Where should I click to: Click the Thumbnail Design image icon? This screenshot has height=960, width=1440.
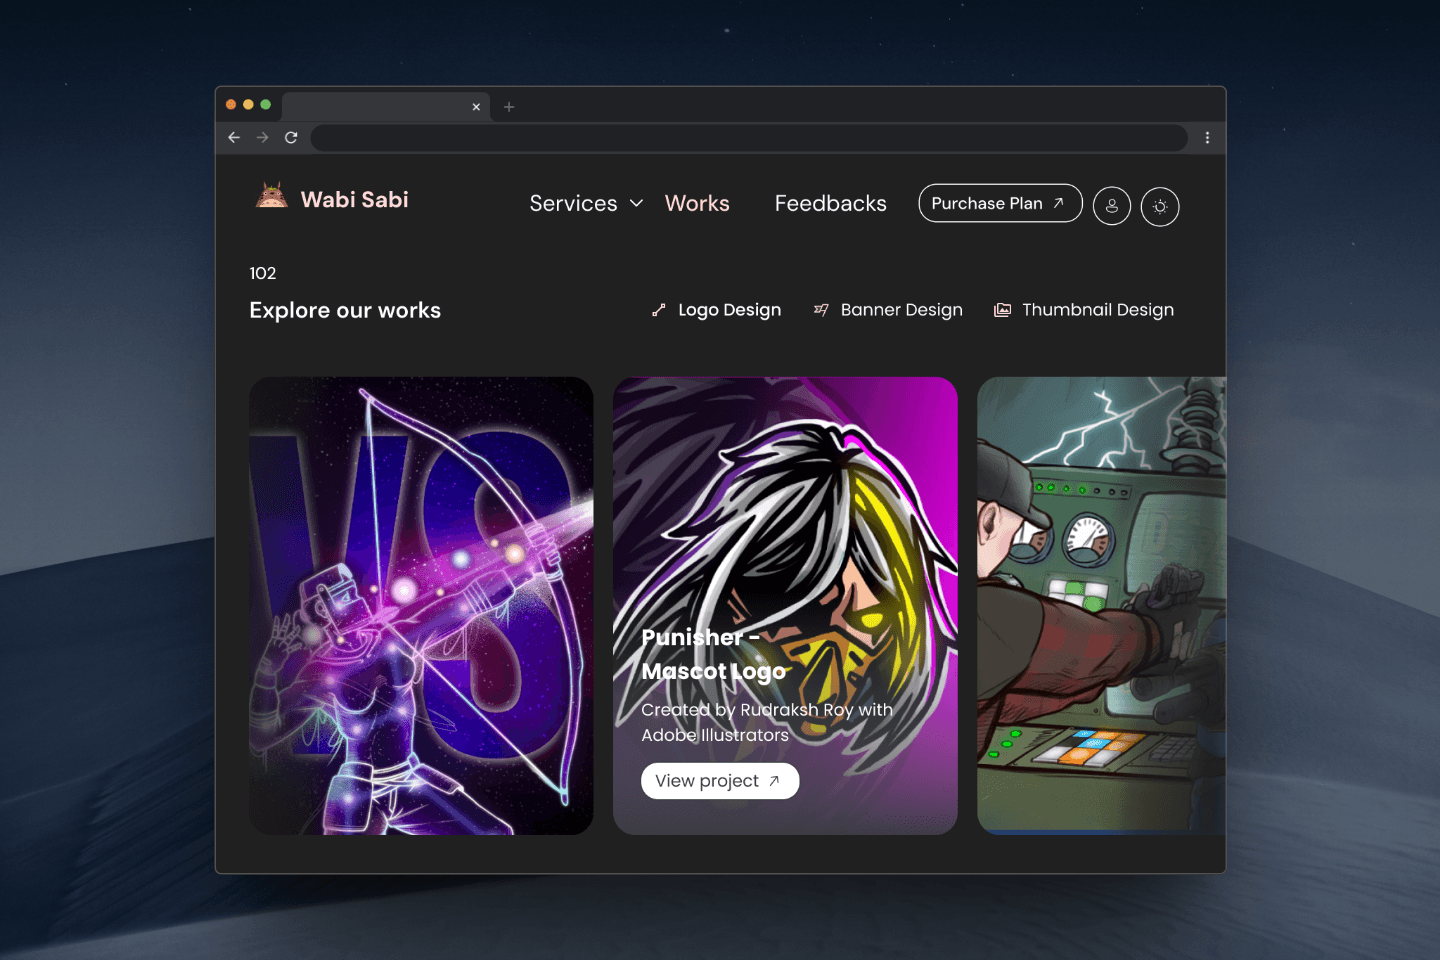pos(1002,310)
